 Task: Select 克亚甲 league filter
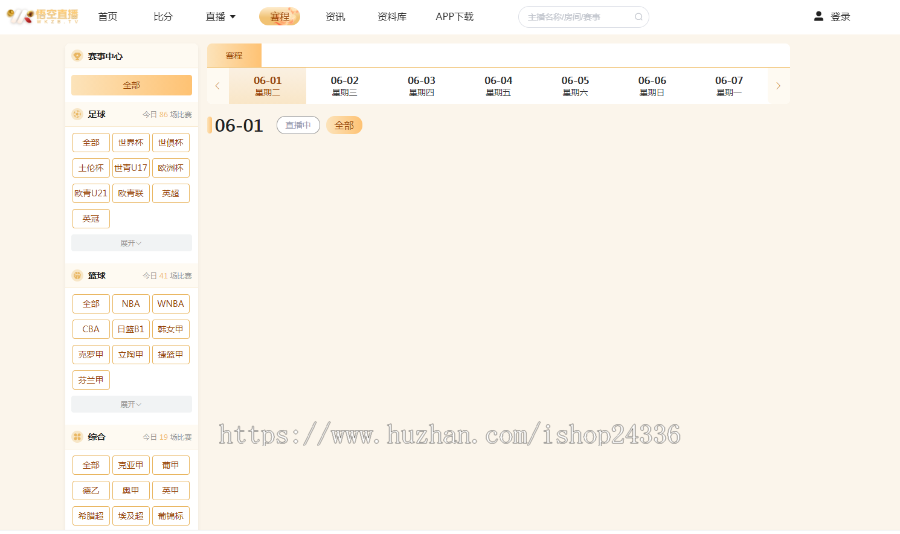131,465
